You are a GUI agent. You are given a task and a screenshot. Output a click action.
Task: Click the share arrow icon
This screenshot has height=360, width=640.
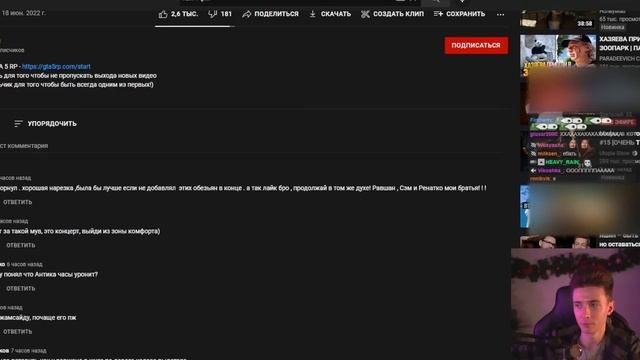pos(247,14)
